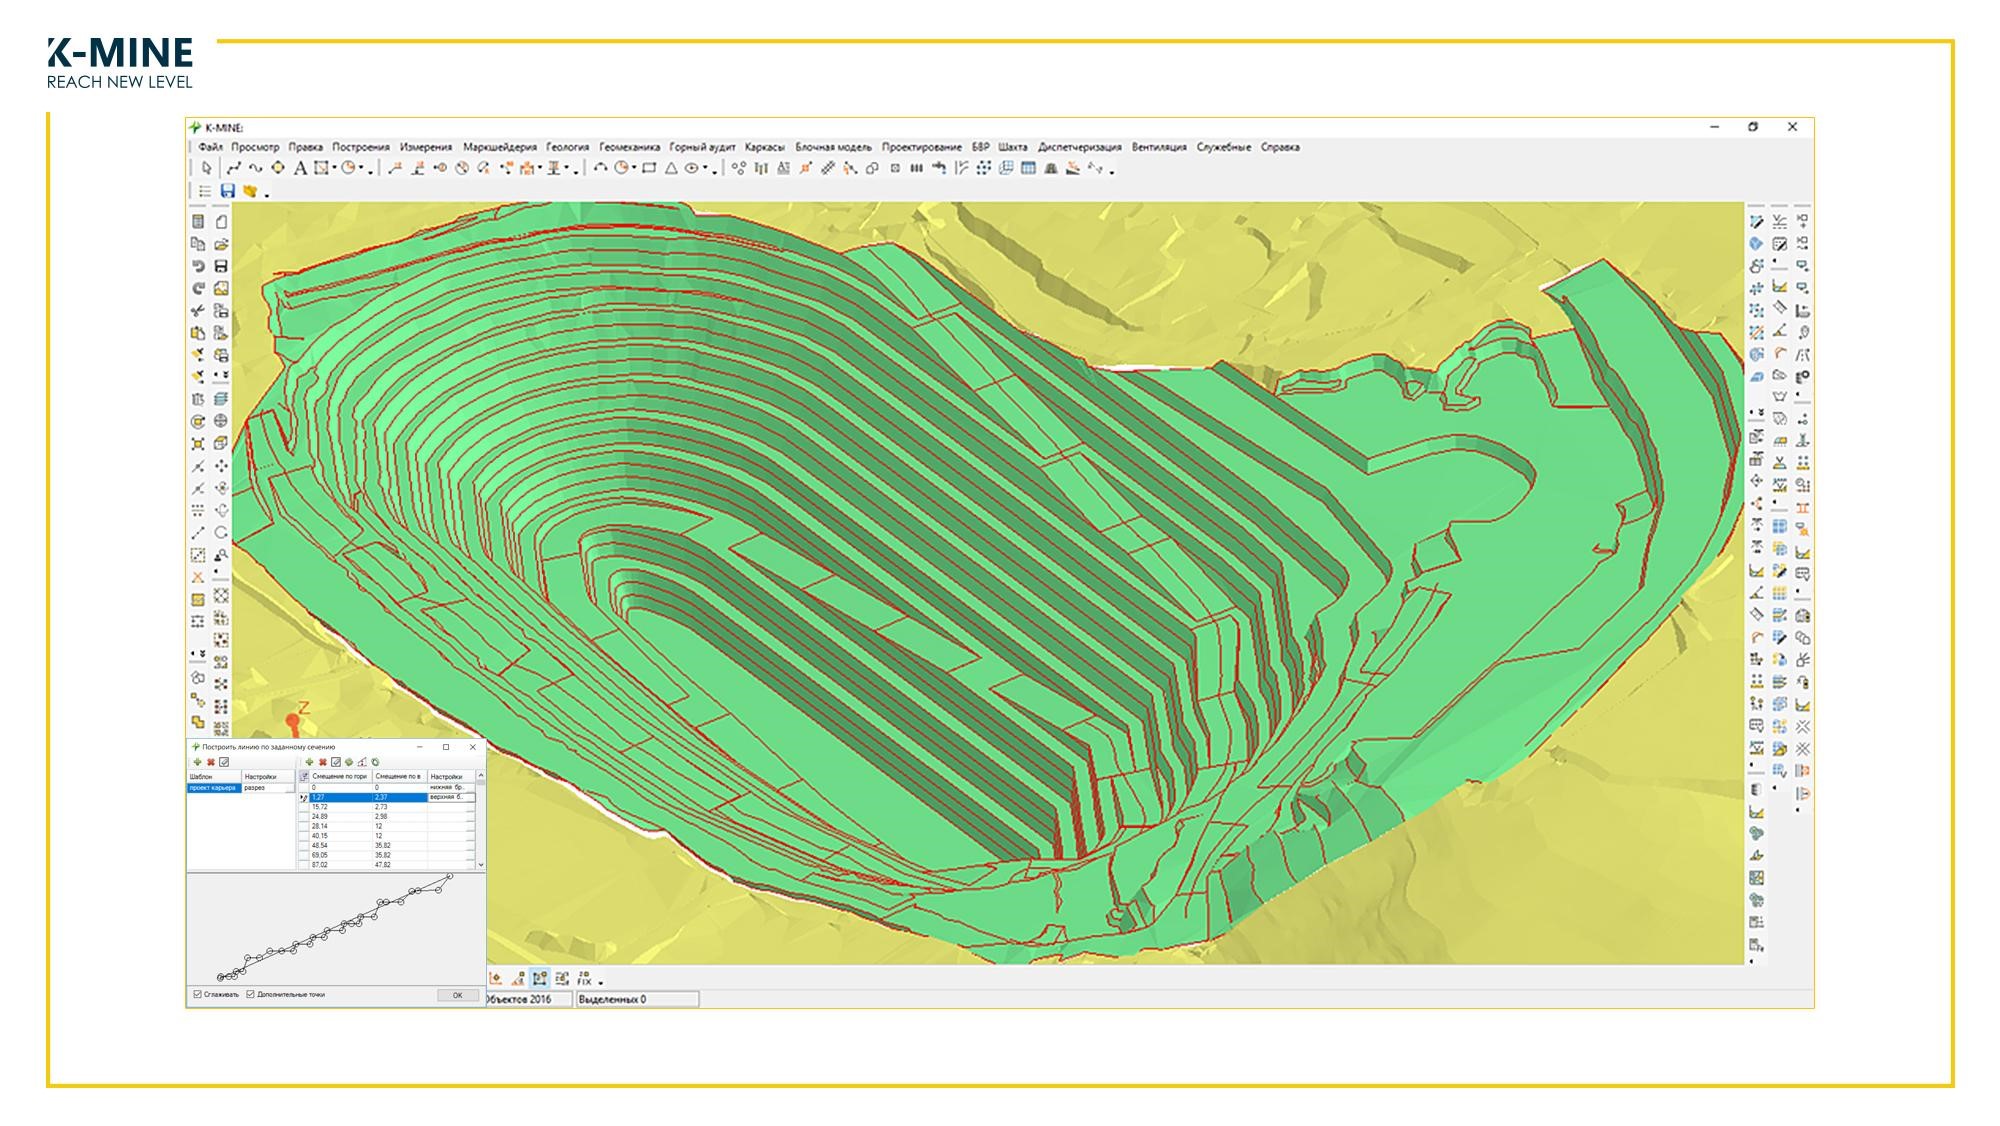This screenshot has height=1126, width=2000.
Task: Select the triangle drawing tool in toolbar
Action: 671,168
